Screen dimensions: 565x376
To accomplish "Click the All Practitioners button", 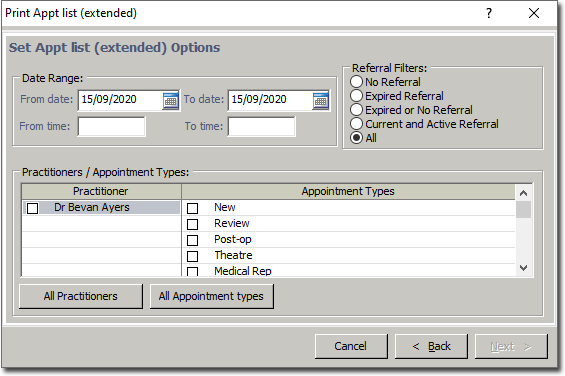I will 81,296.
